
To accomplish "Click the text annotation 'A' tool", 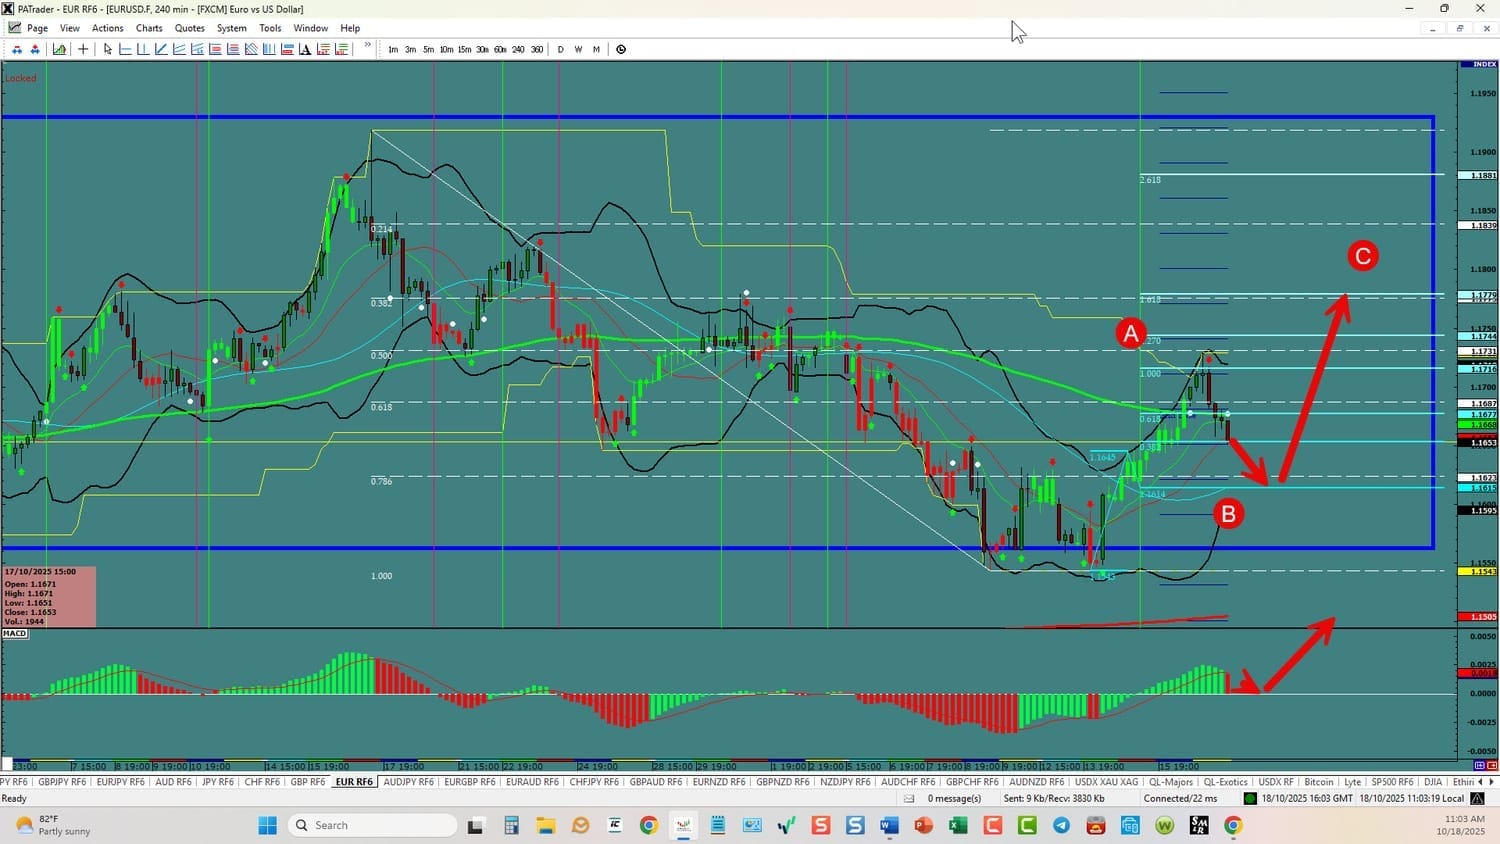I will pyautogui.click(x=305, y=49).
